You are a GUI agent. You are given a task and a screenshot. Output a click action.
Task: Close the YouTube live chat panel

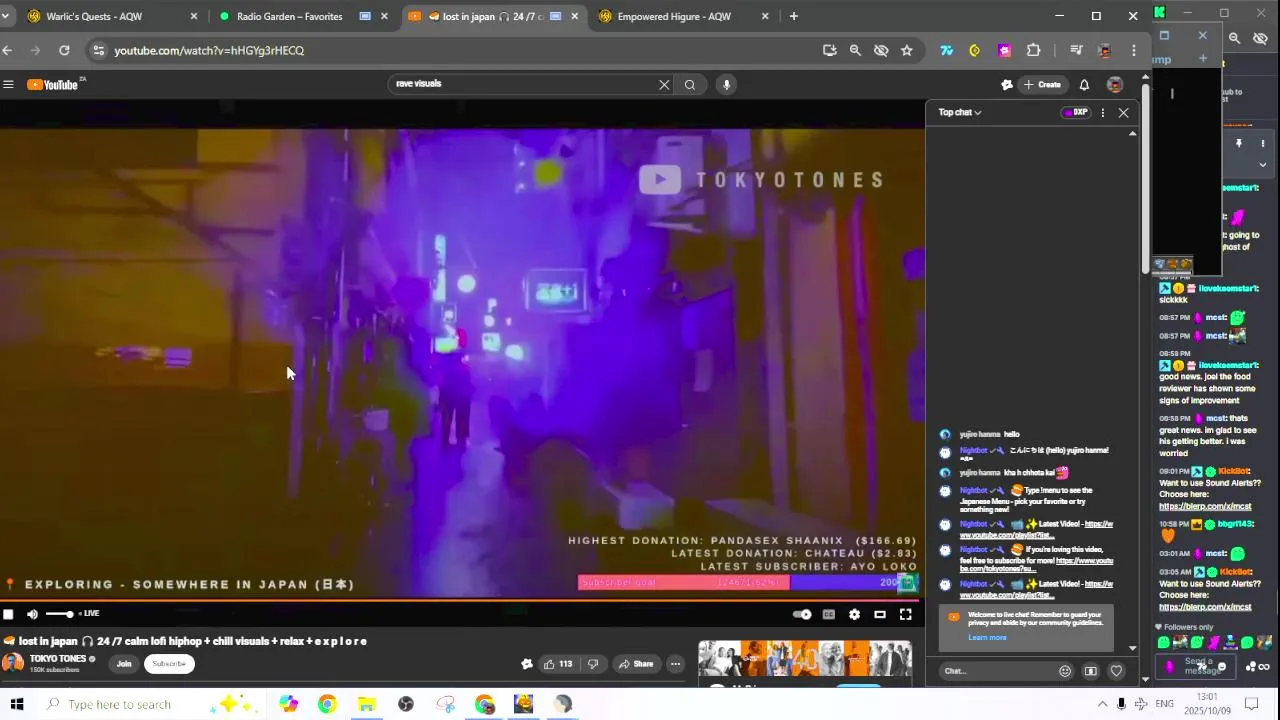[x=1124, y=113]
